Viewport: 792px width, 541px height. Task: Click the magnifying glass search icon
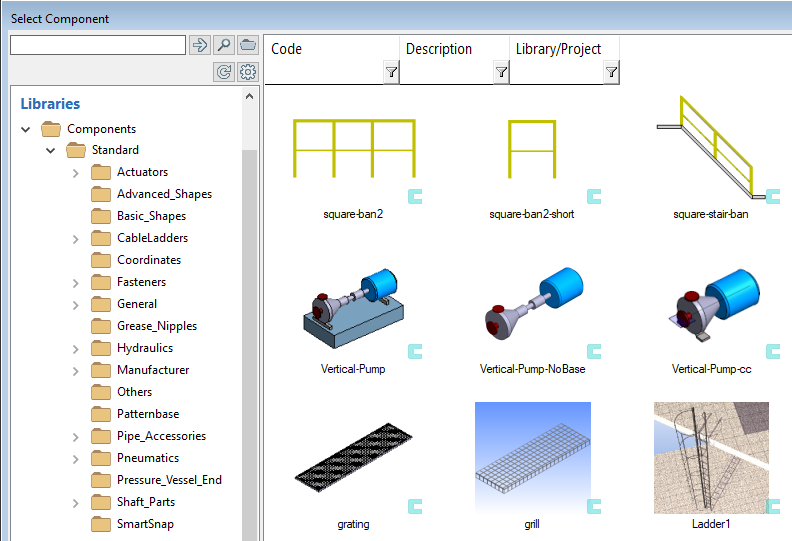click(x=224, y=45)
